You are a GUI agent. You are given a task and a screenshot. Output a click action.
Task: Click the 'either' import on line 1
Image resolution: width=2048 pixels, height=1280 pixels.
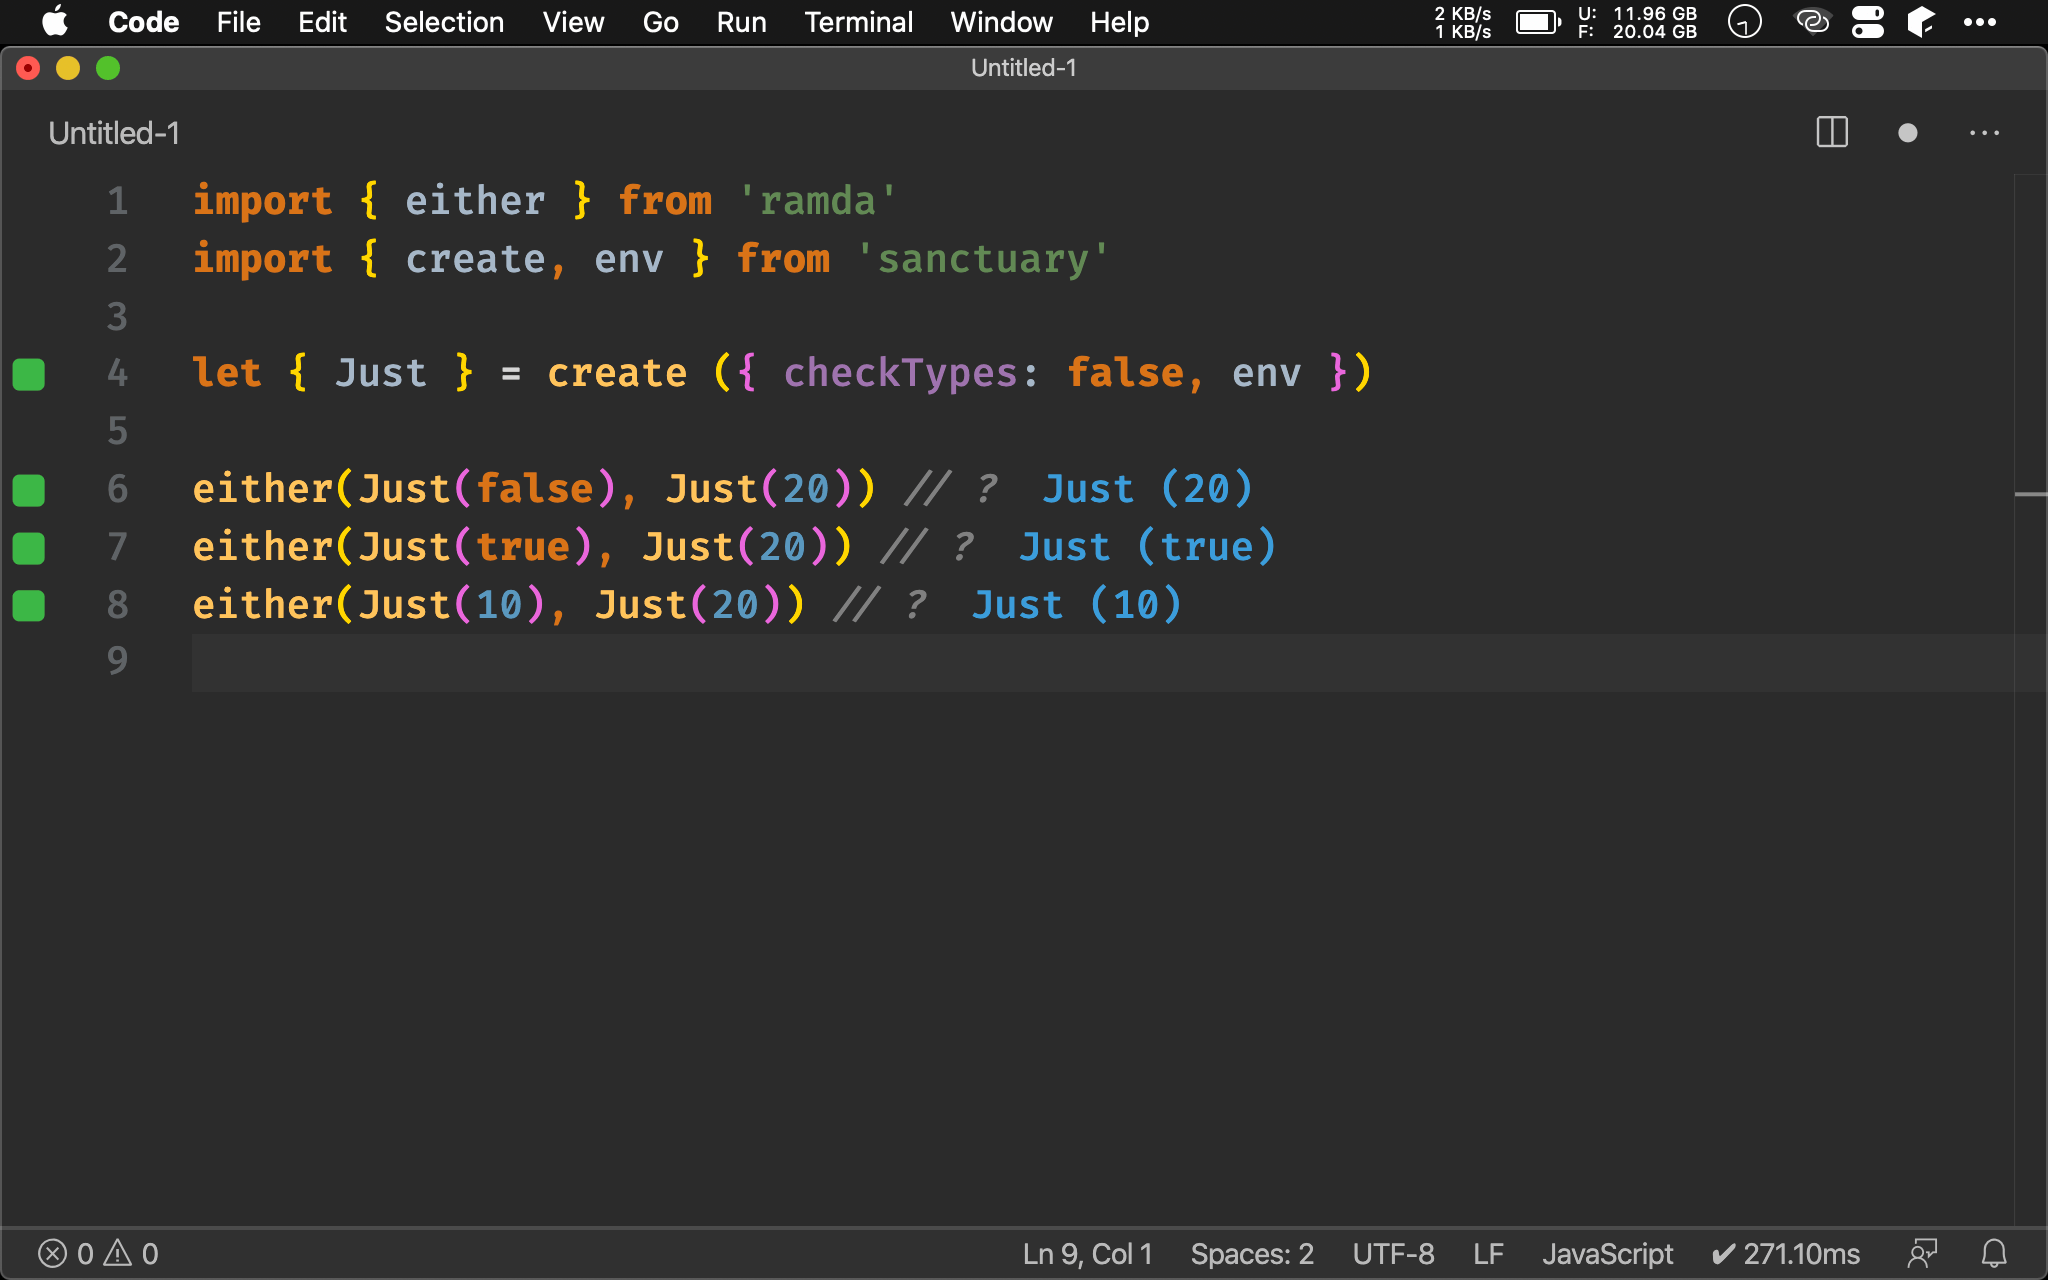click(475, 201)
